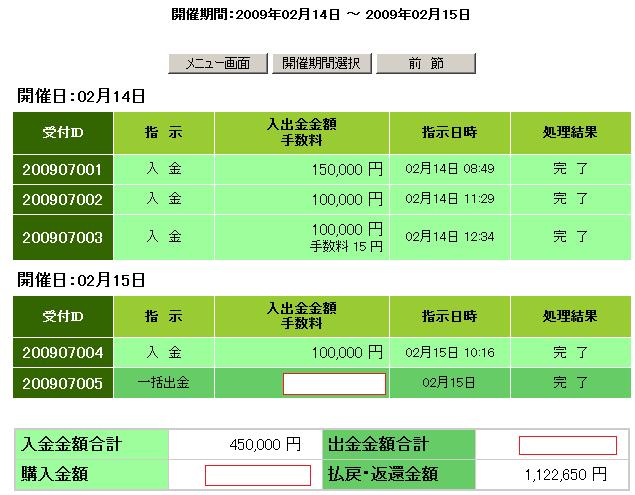This screenshot has height=495, width=635.
Task: Click the 払戻・返還金額 label
Action: pos(383,474)
